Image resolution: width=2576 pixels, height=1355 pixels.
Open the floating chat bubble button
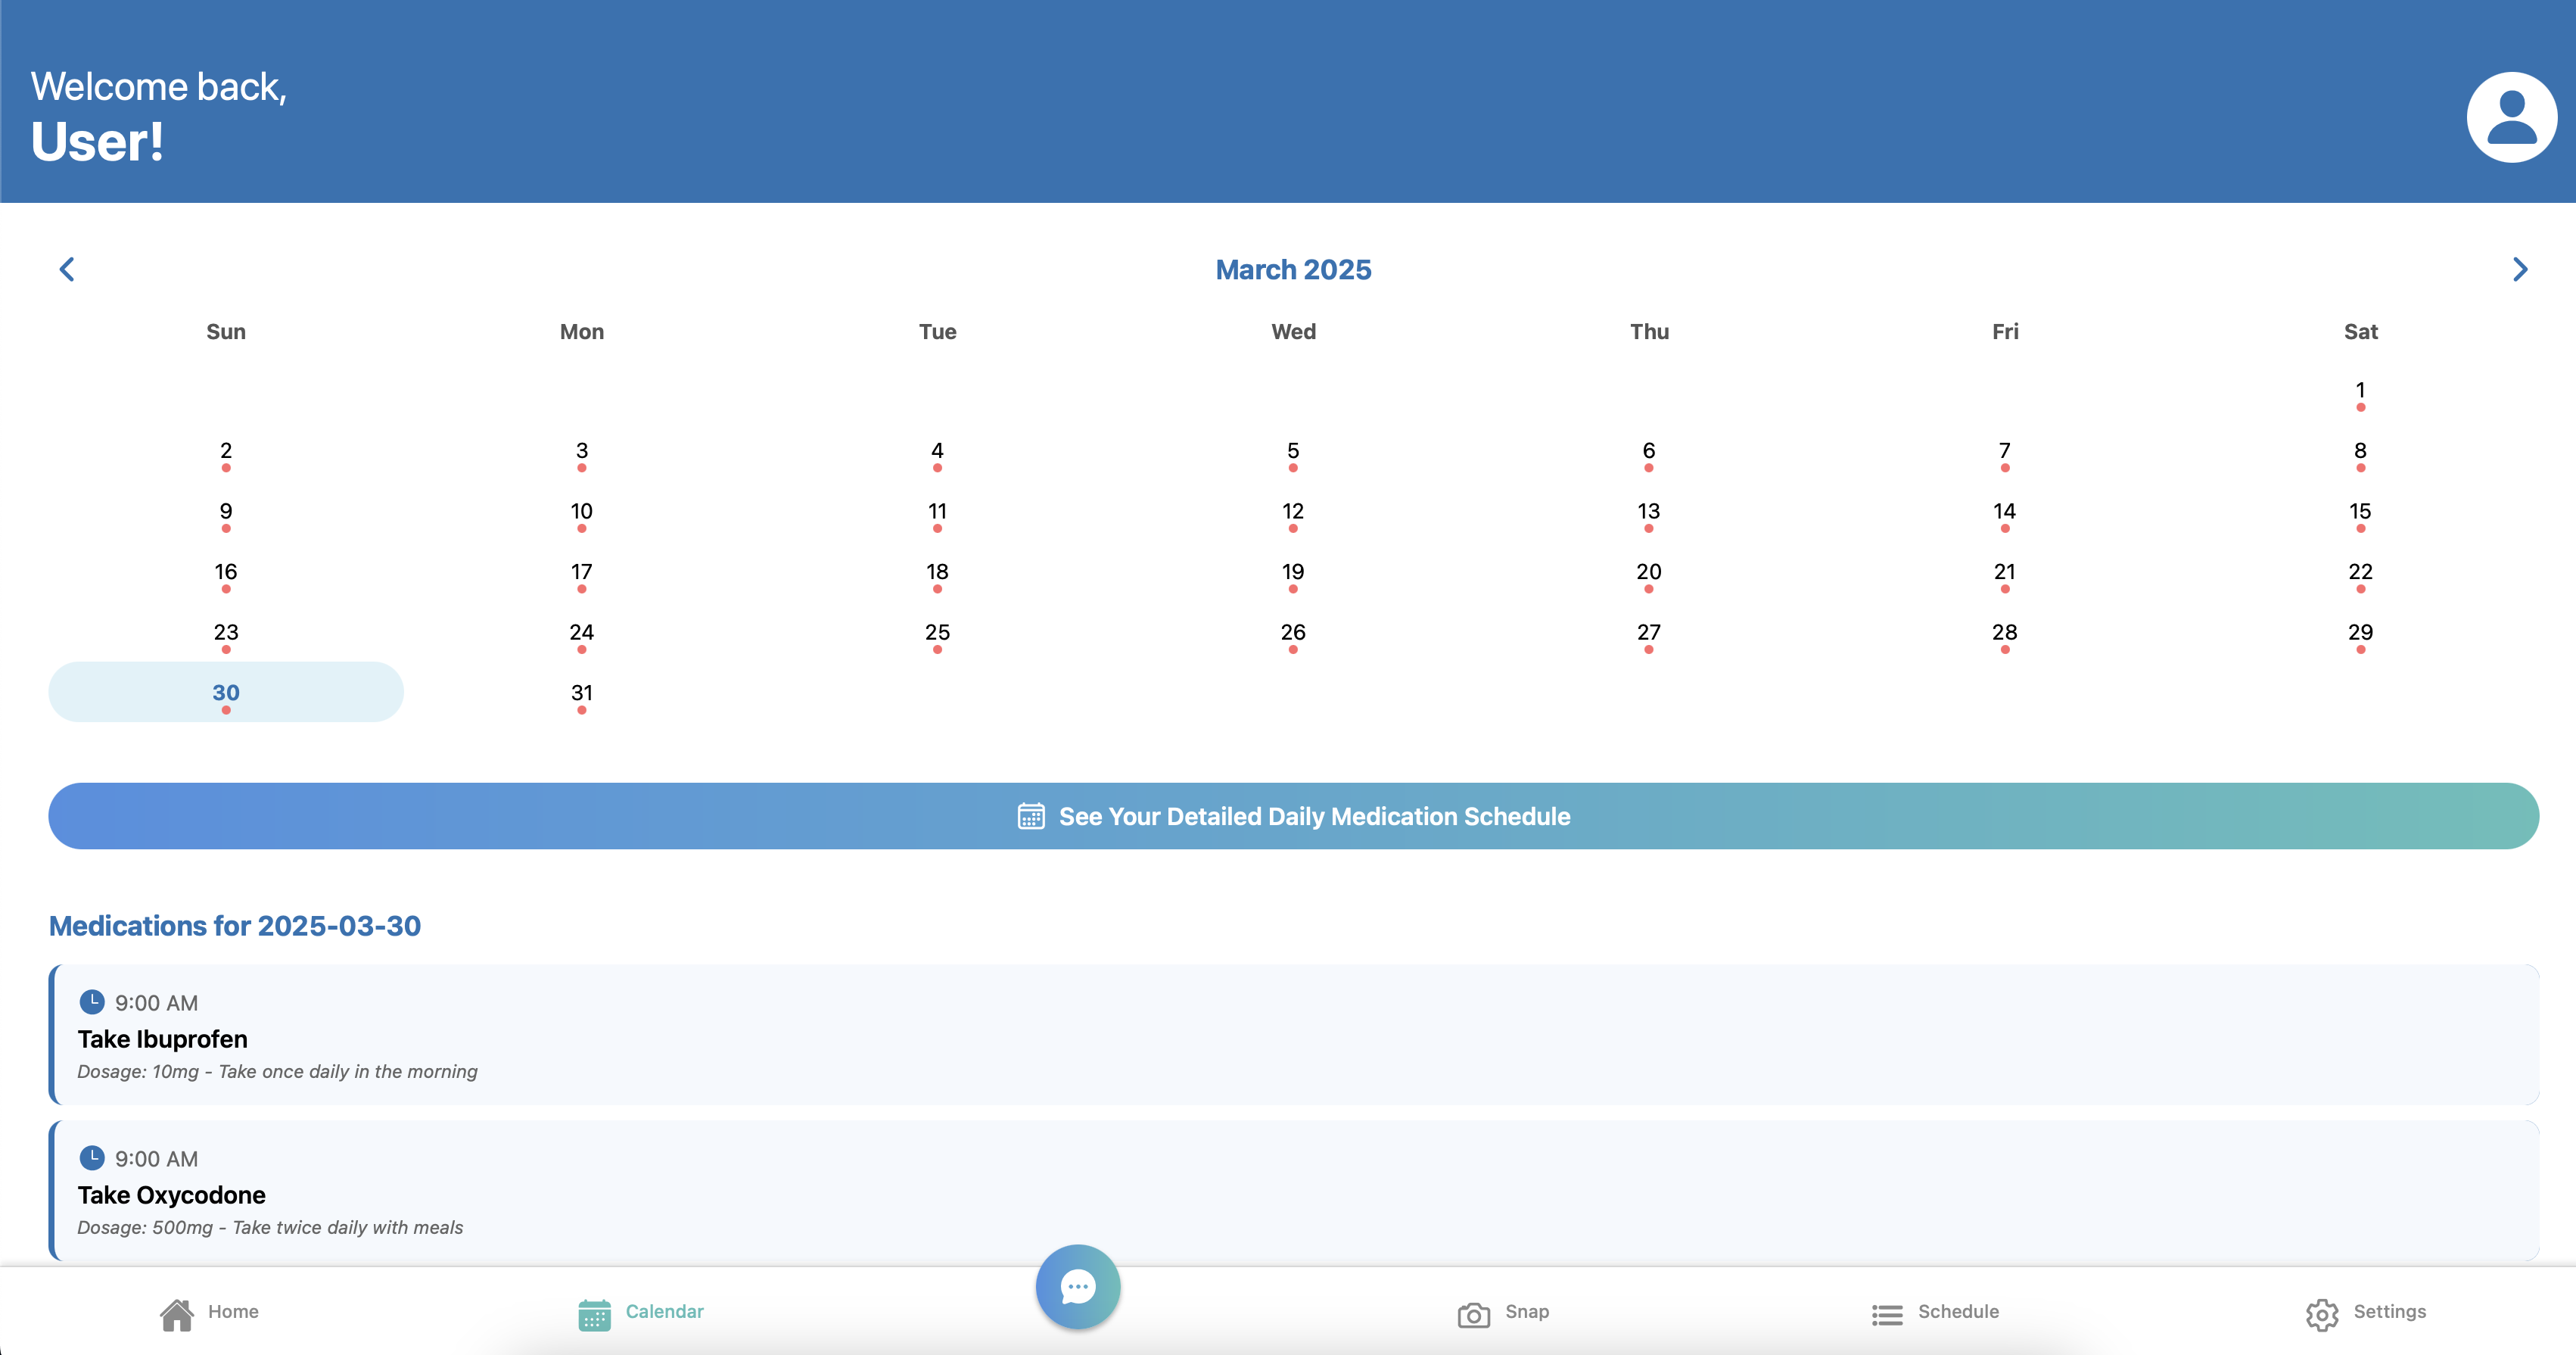pos(1077,1286)
